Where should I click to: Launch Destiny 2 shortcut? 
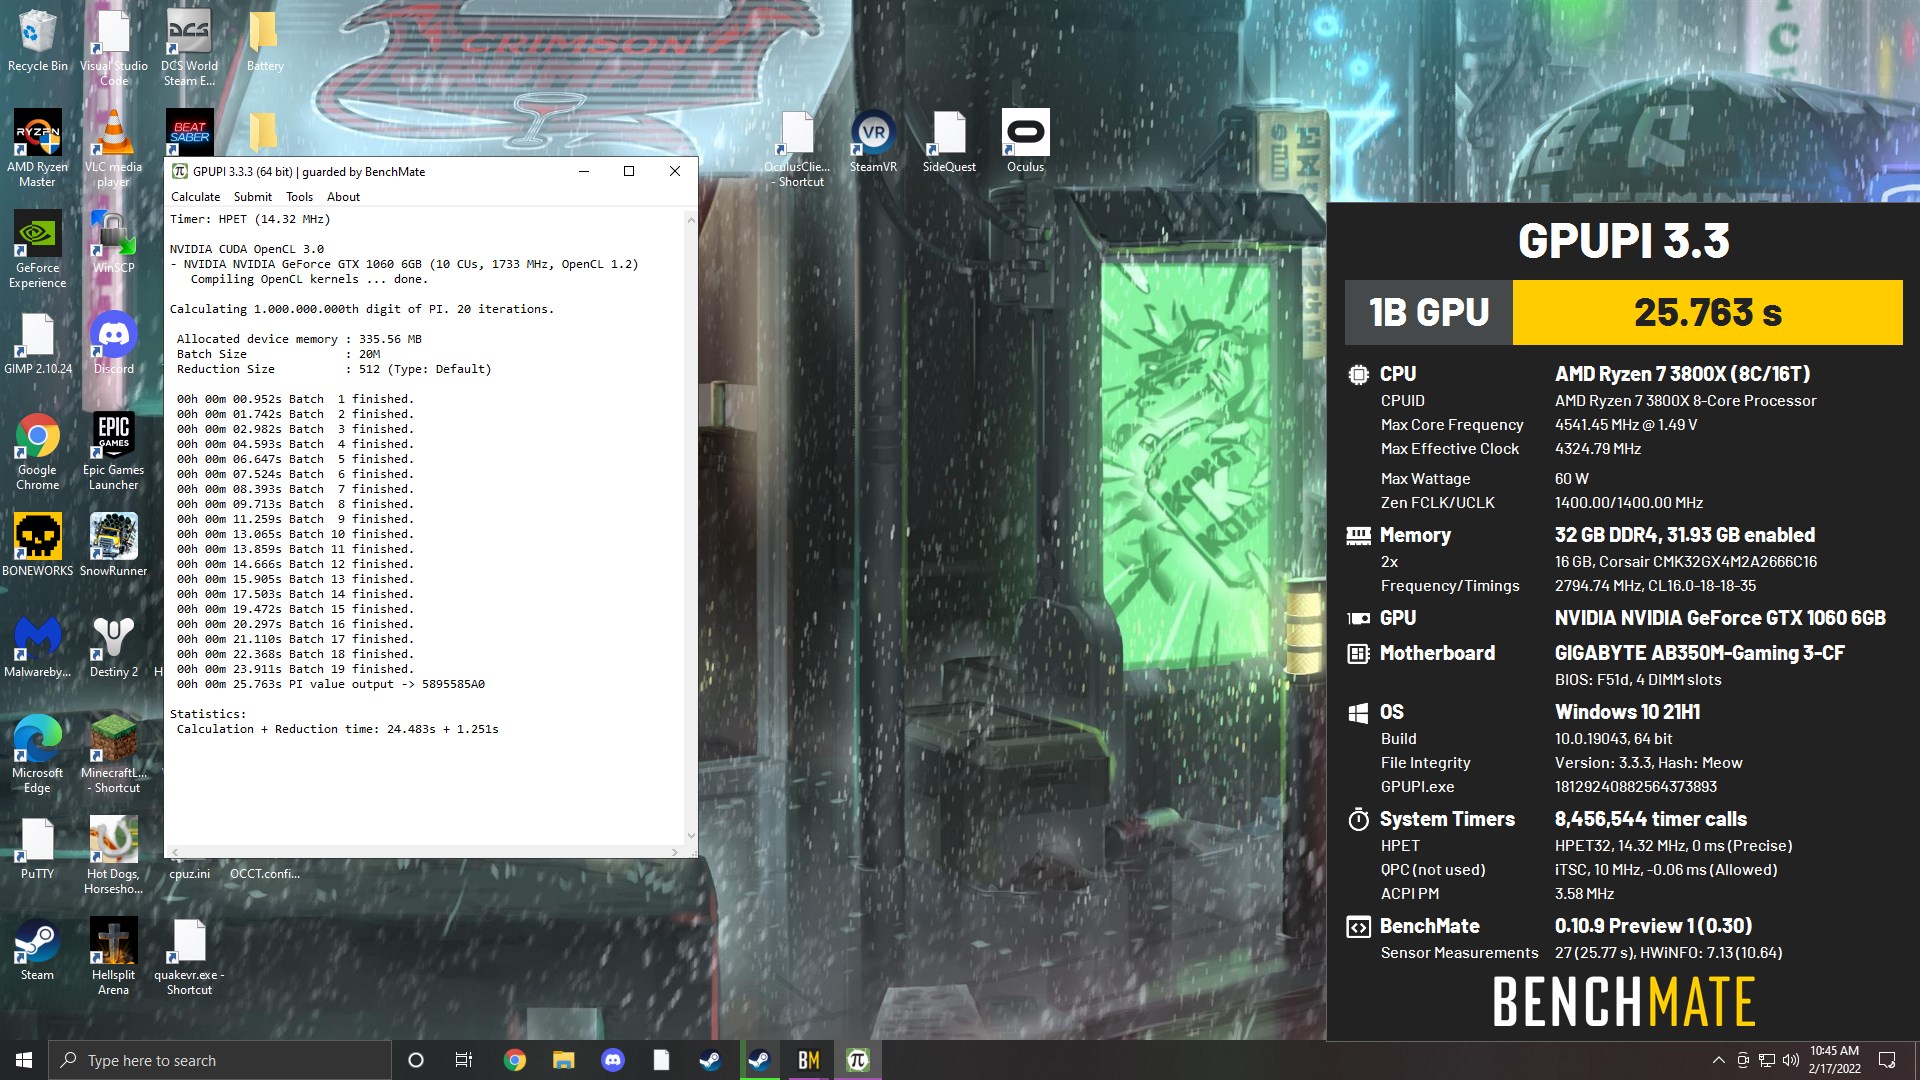coord(113,645)
